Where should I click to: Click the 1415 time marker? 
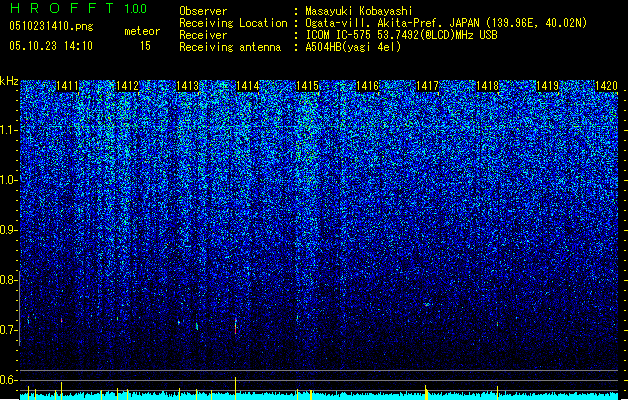click(307, 86)
